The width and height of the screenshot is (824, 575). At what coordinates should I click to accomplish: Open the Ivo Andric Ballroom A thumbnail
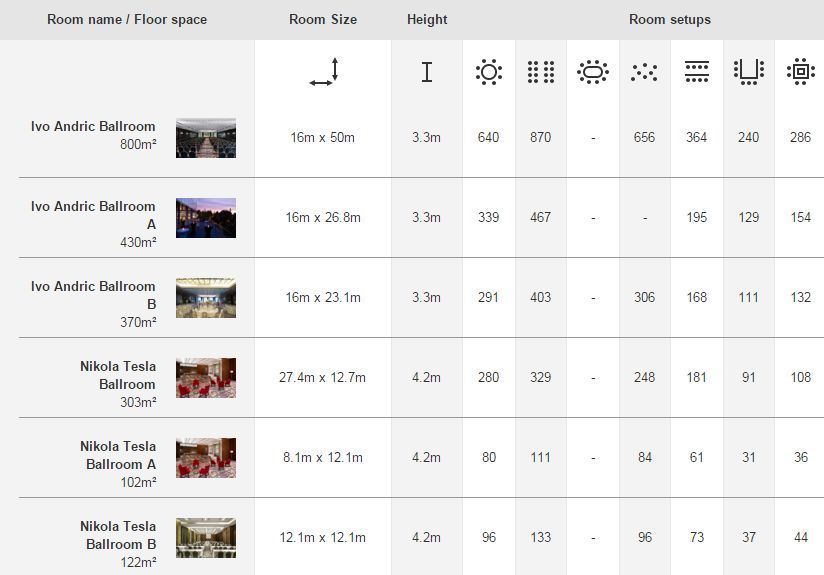click(x=206, y=218)
